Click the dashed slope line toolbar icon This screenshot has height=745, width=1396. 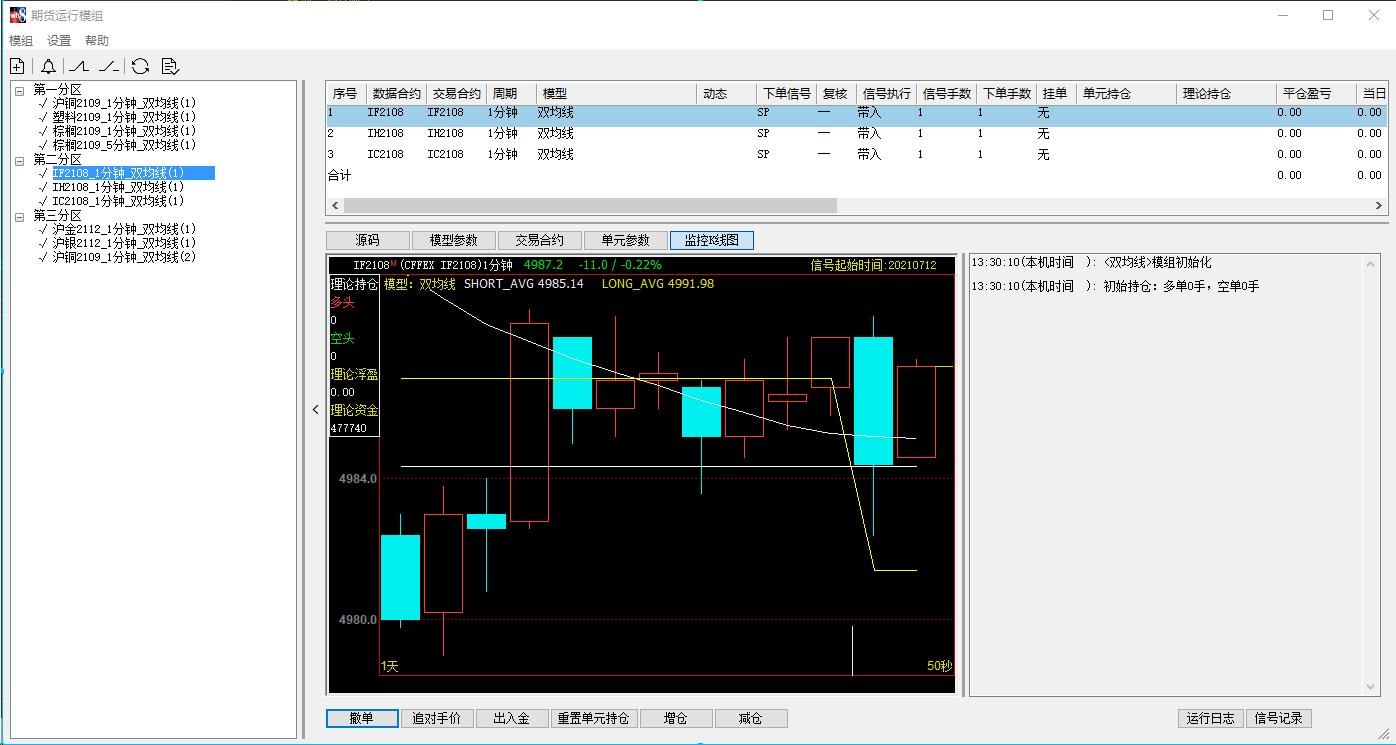108,66
